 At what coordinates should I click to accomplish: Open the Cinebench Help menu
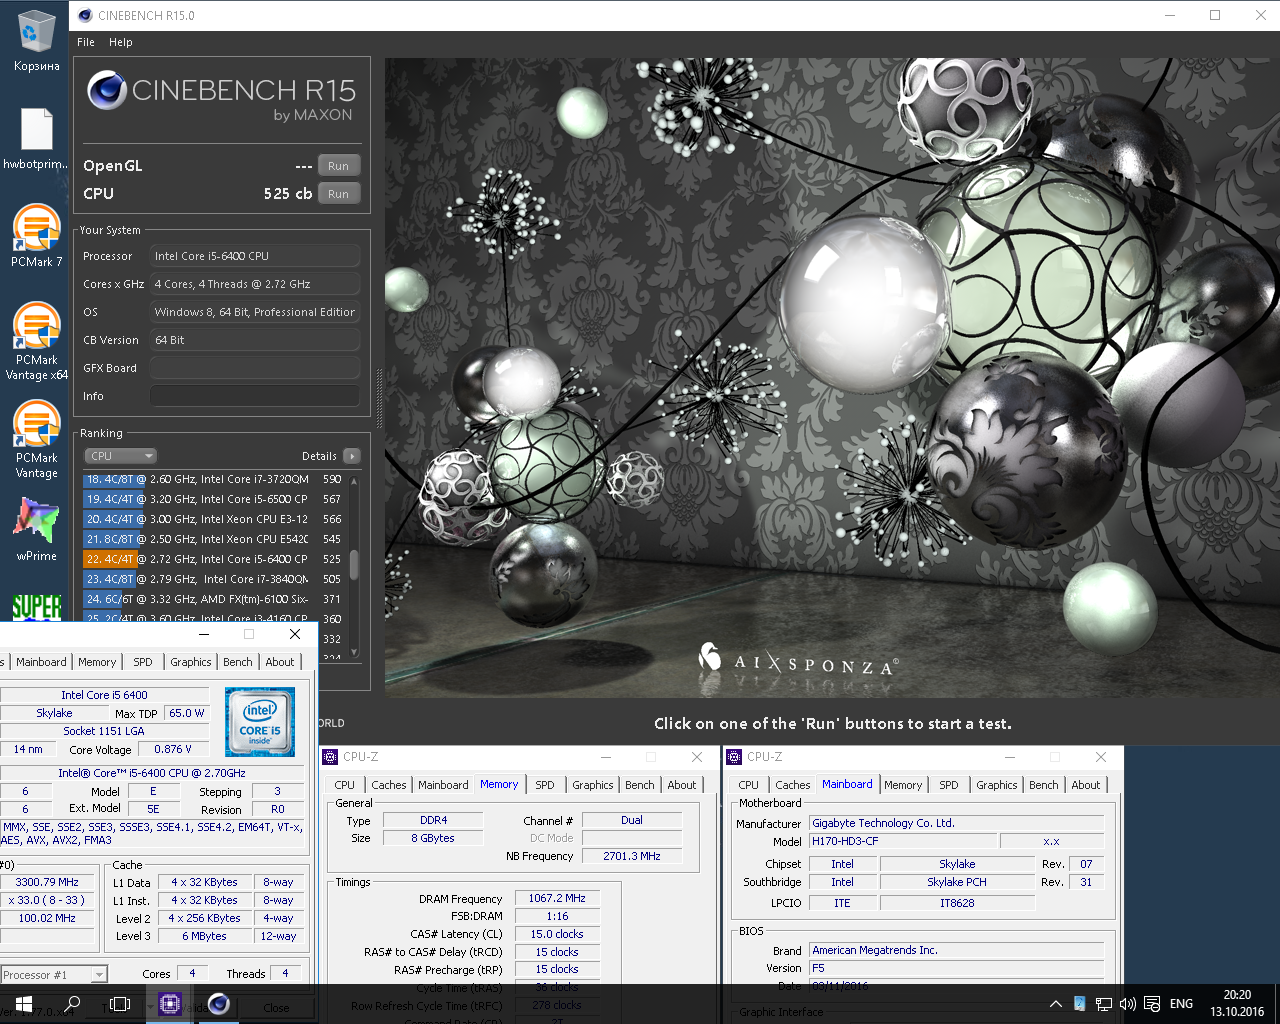click(121, 42)
